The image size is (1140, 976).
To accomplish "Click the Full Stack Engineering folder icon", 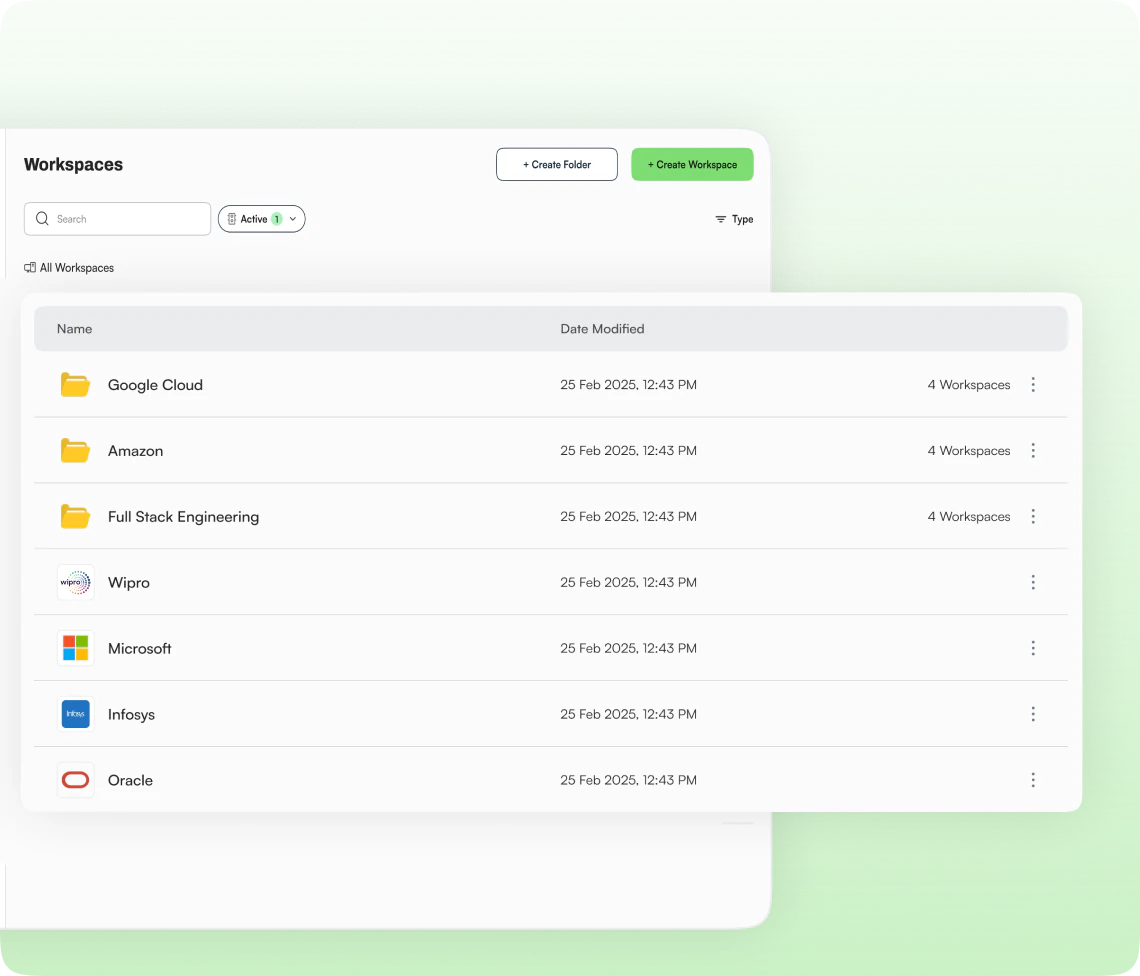I will tap(75, 516).
